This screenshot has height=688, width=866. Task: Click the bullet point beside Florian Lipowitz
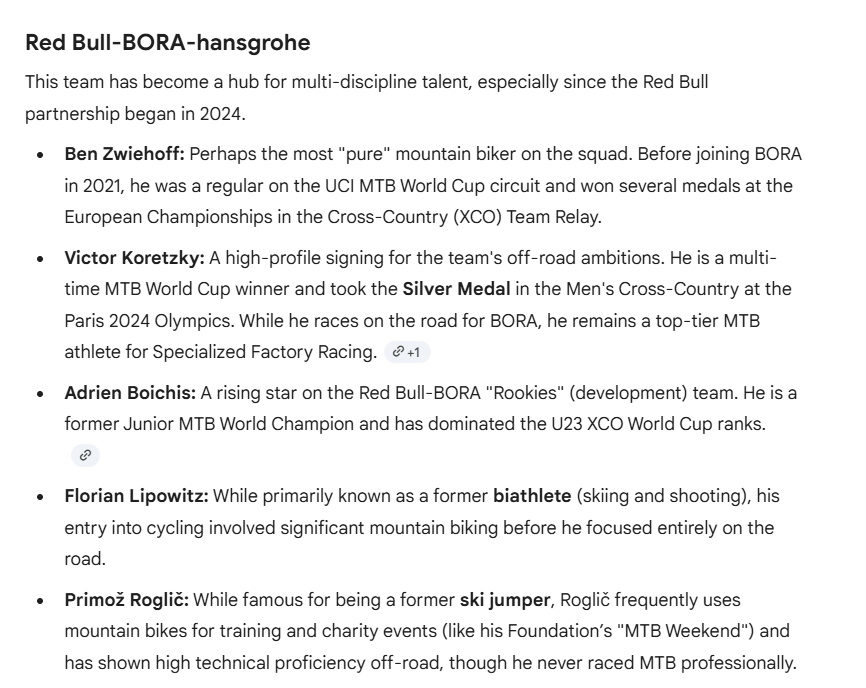click(39, 497)
